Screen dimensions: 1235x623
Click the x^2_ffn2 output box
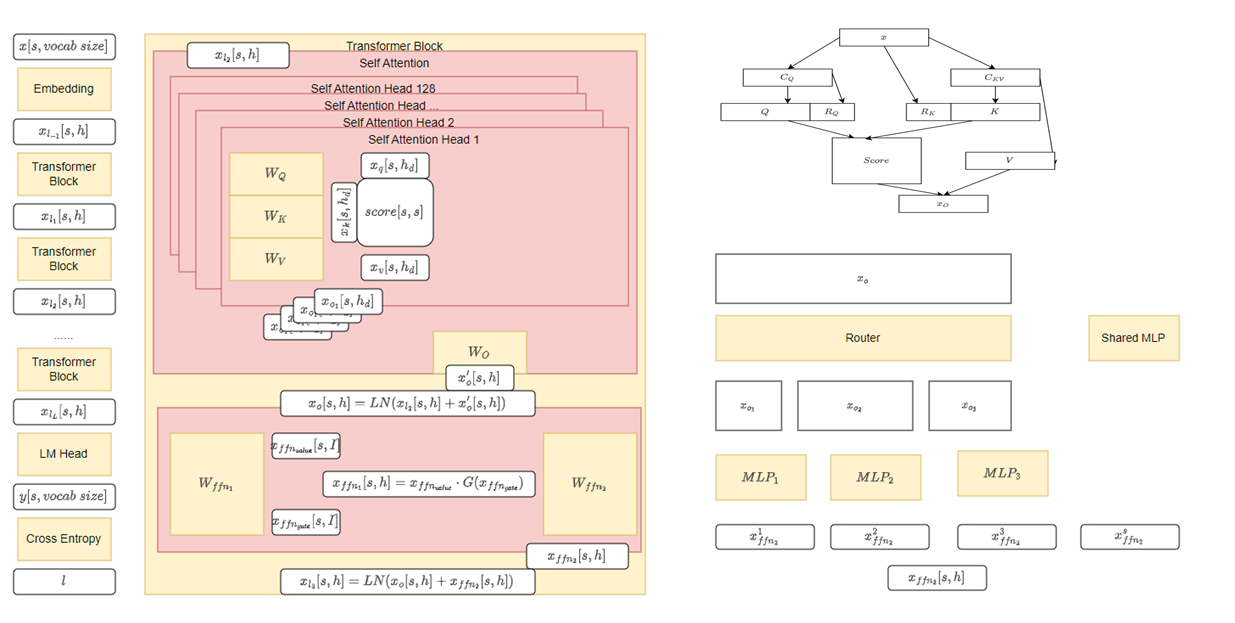[880, 537]
